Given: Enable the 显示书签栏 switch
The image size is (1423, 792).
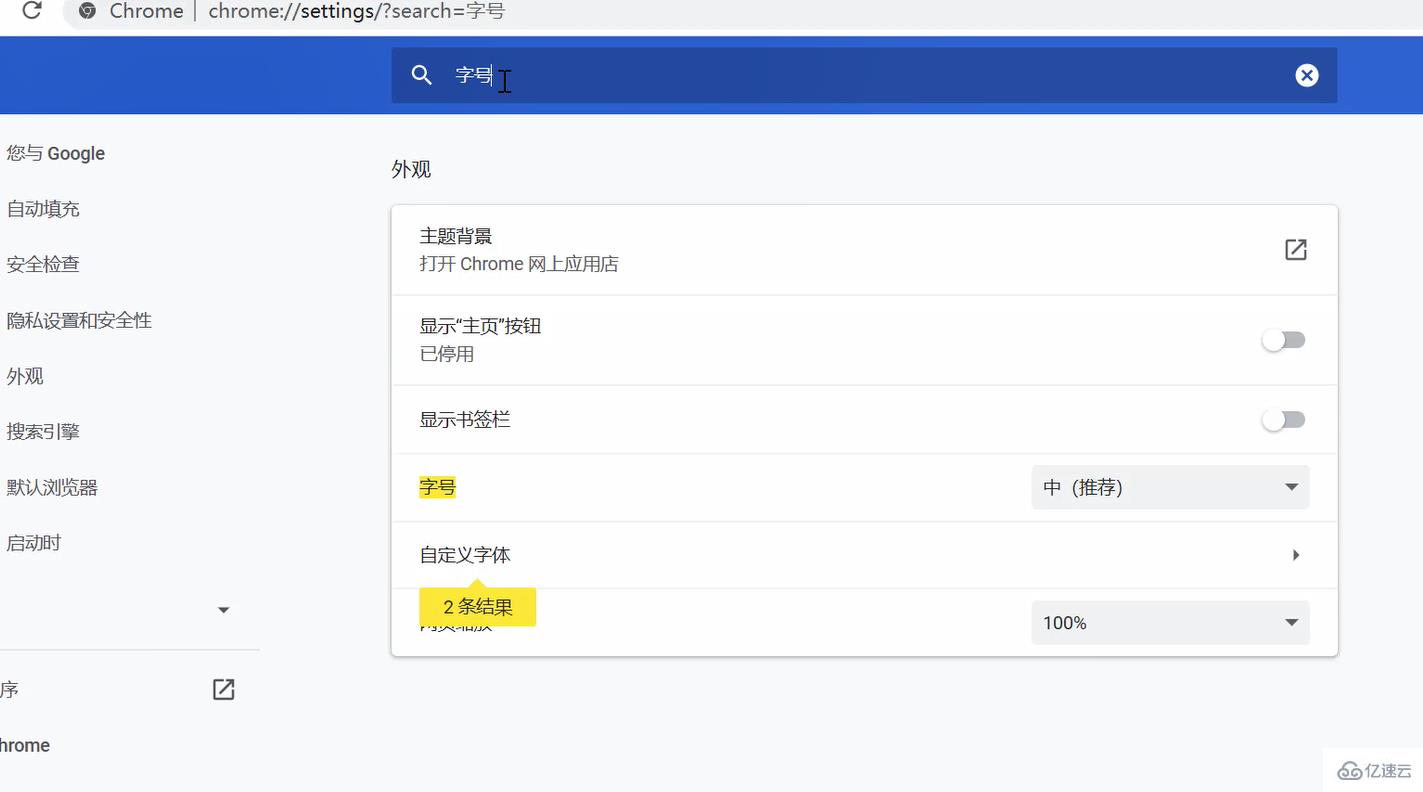Looking at the screenshot, I should coord(1283,420).
